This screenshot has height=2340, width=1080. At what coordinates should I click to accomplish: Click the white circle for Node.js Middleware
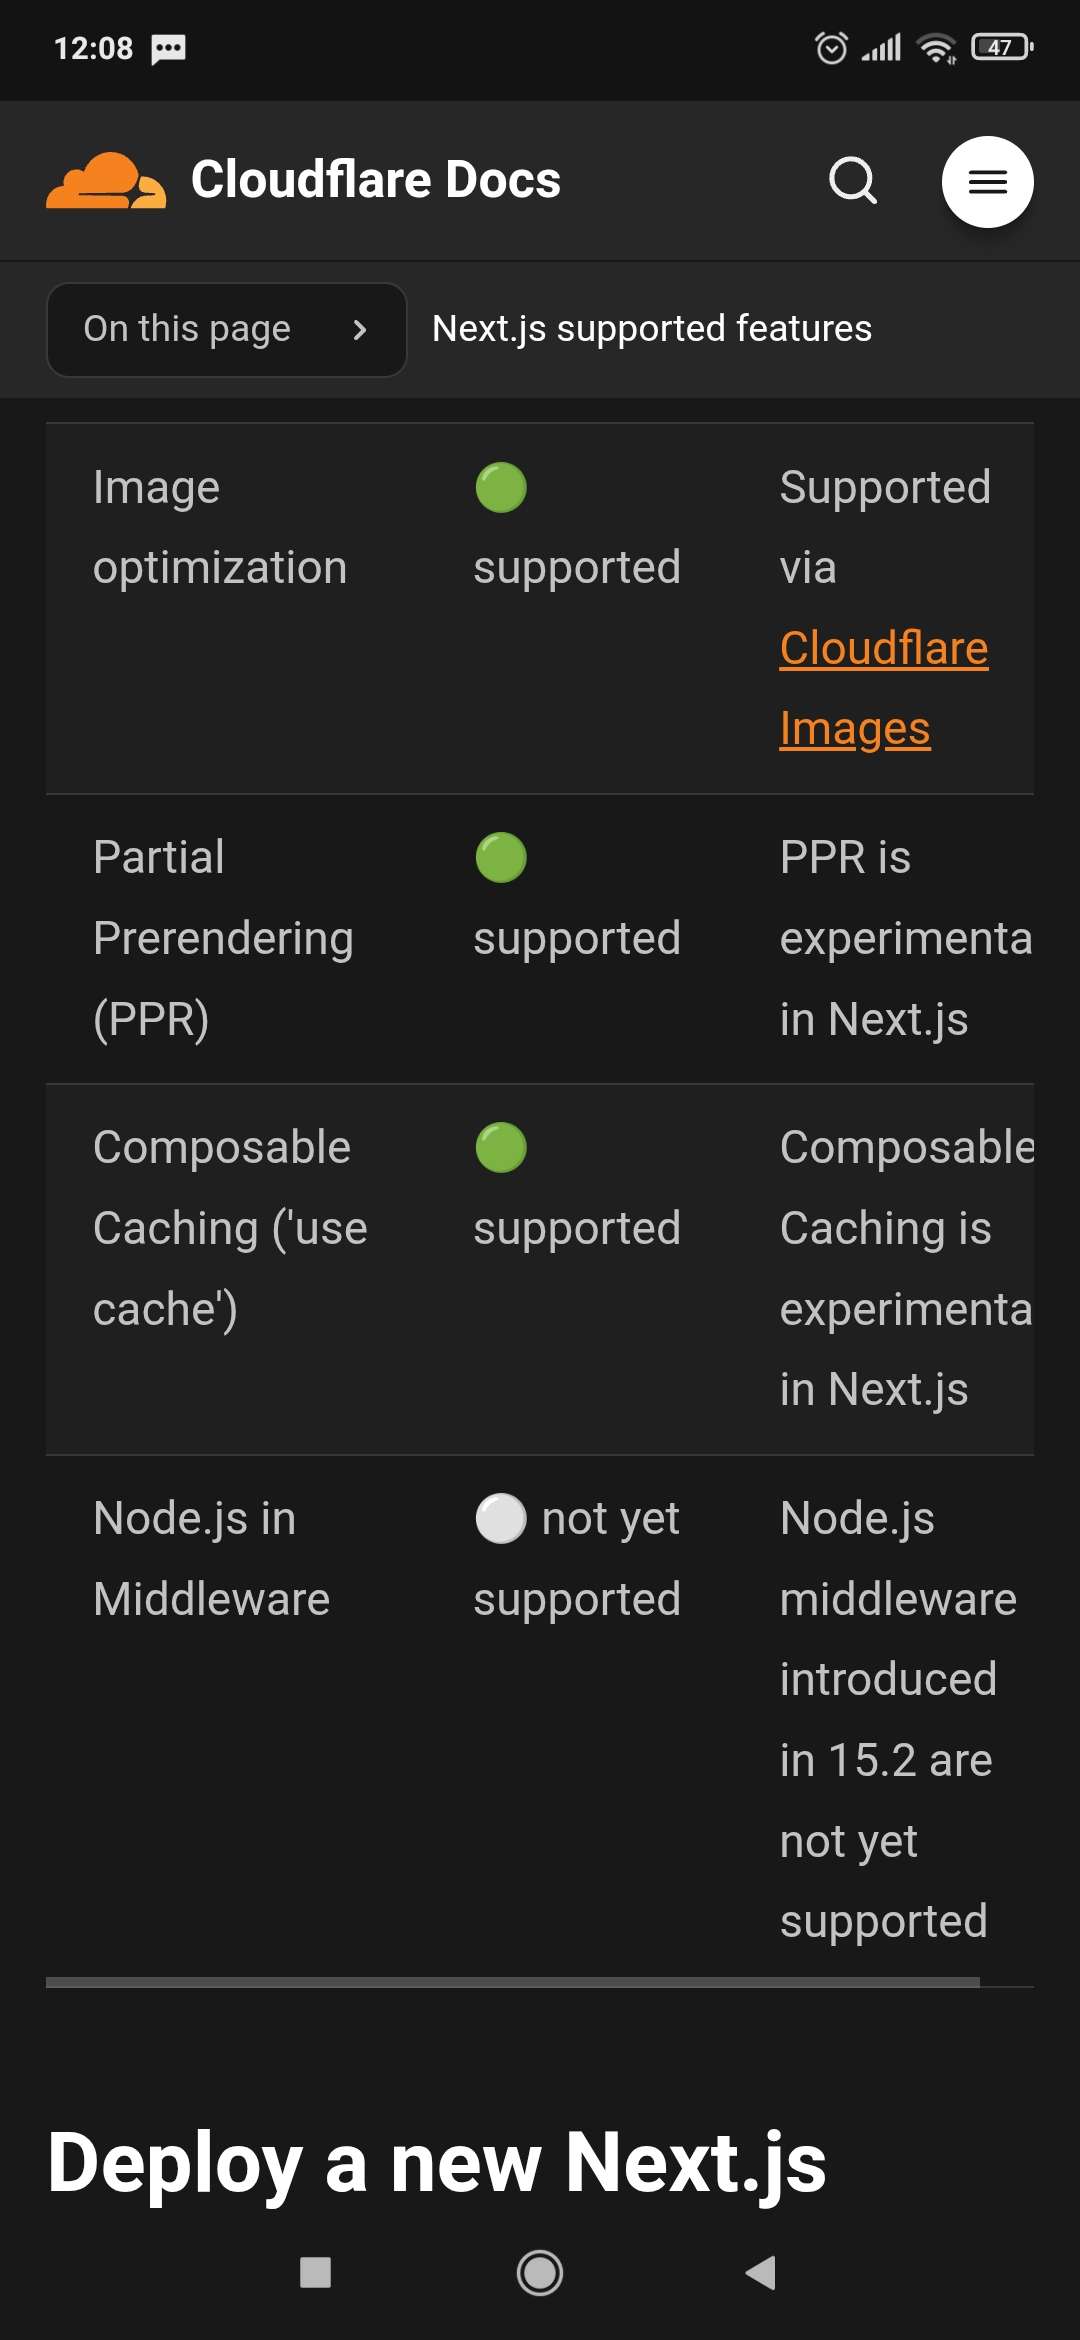[501, 1519]
